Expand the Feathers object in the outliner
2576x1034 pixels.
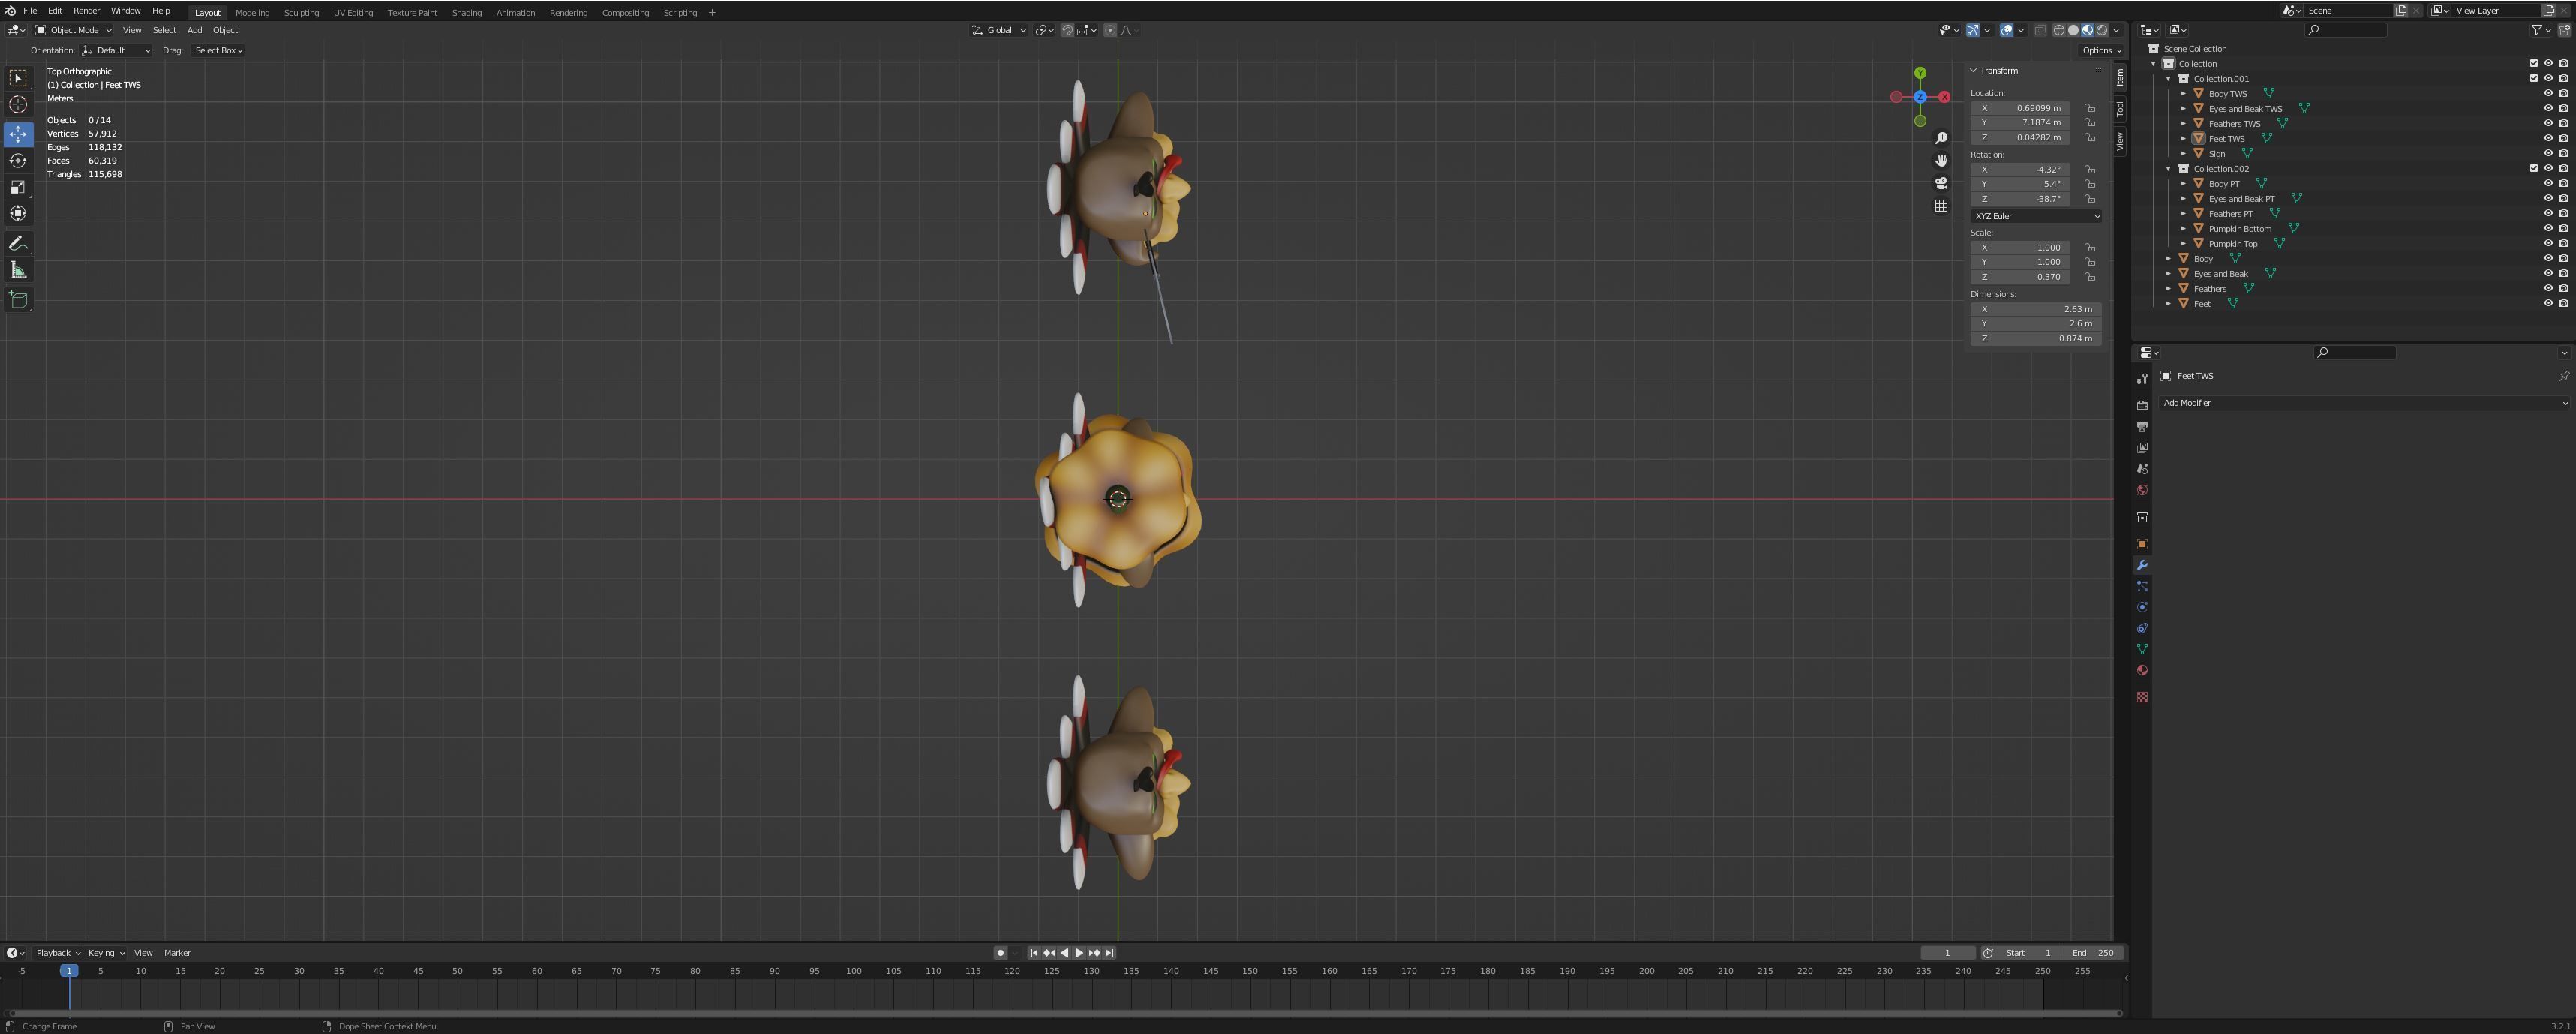click(2168, 289)
